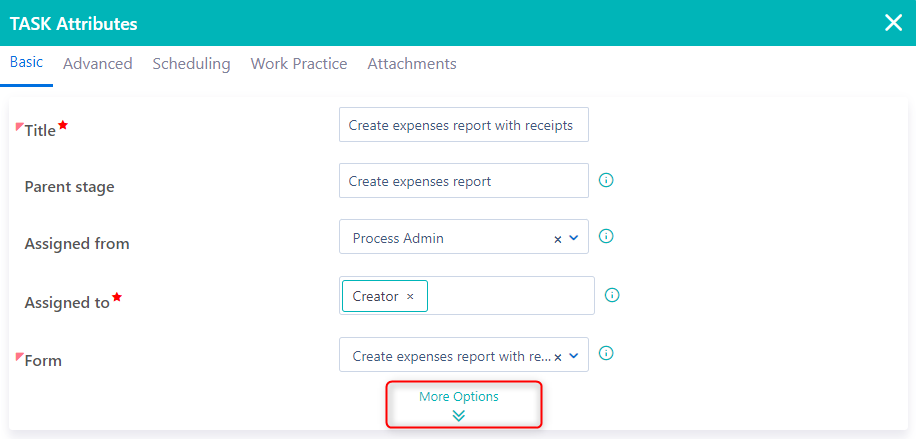916x439 pixels.
Task: Open the Scheduling tab
Action: (x=191, y=64)
